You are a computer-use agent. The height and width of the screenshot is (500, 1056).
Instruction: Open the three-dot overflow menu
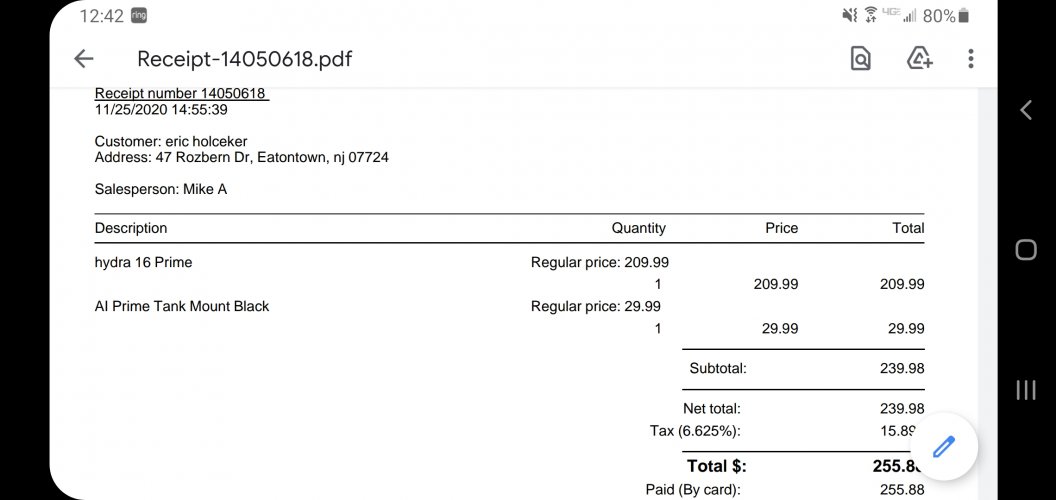pyautogui.click(x=970, y=59)
